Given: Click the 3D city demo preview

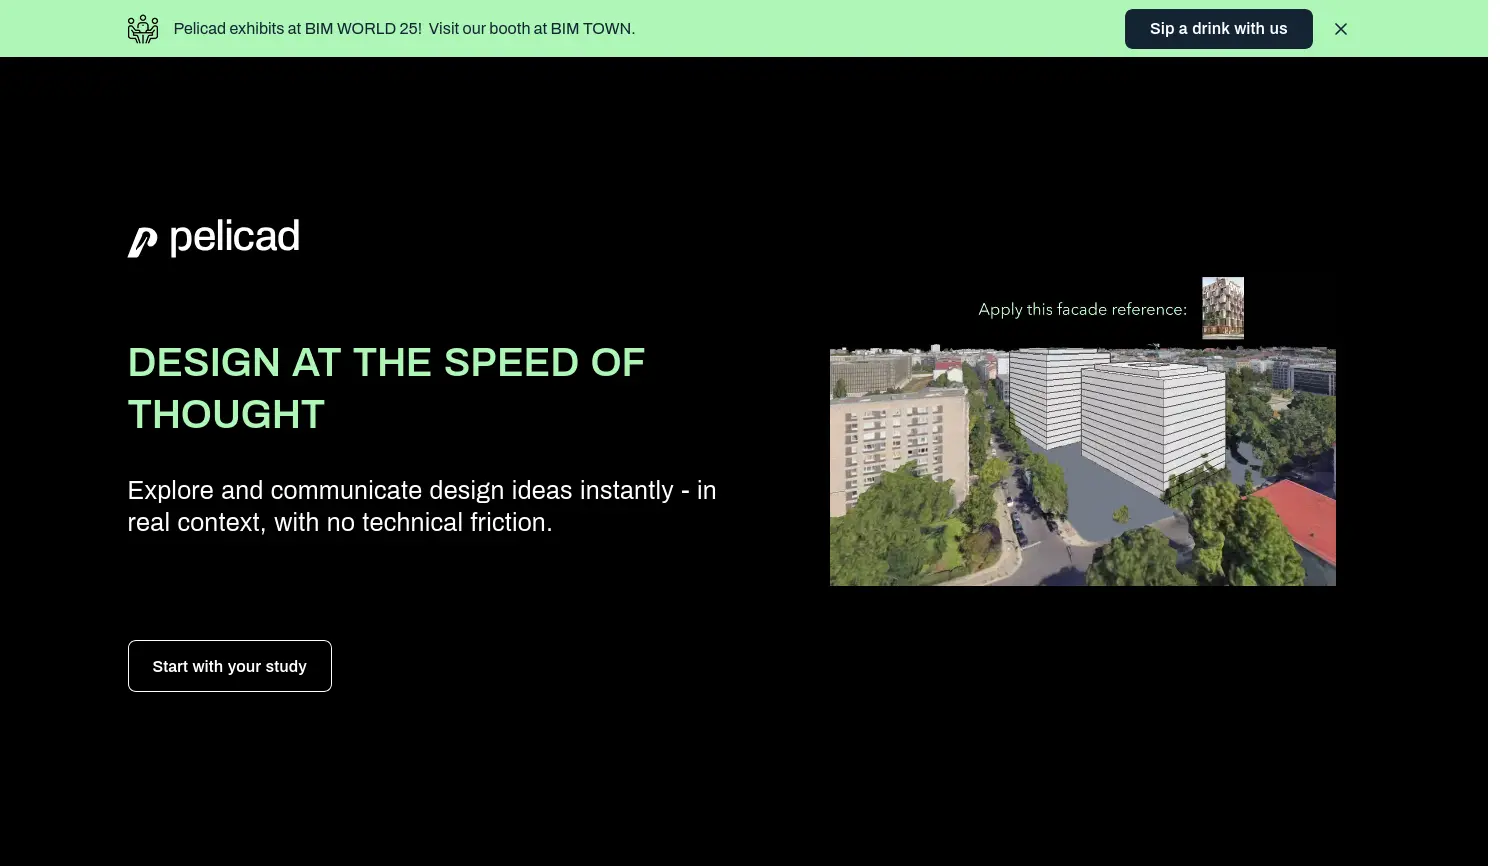Looking at the screenshot, I should [1082, 465].
